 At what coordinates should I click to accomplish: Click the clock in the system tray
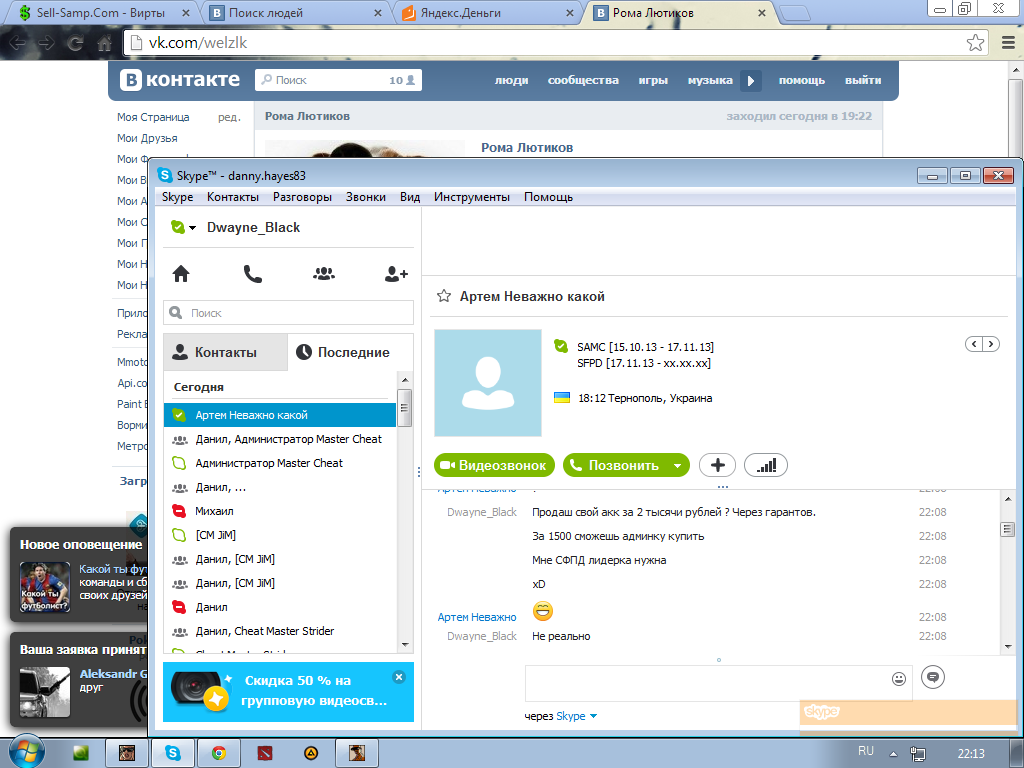pos(970,754)
